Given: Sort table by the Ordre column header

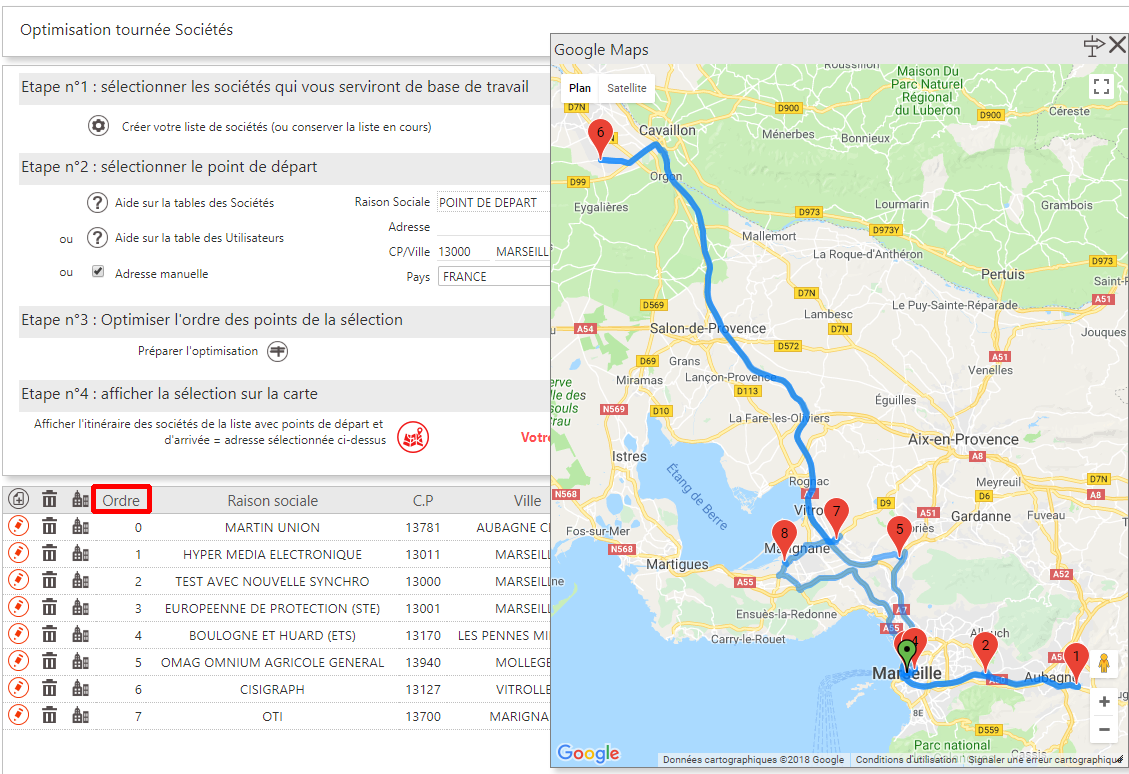Looking at the screenshot, I should tap(121, 500).
